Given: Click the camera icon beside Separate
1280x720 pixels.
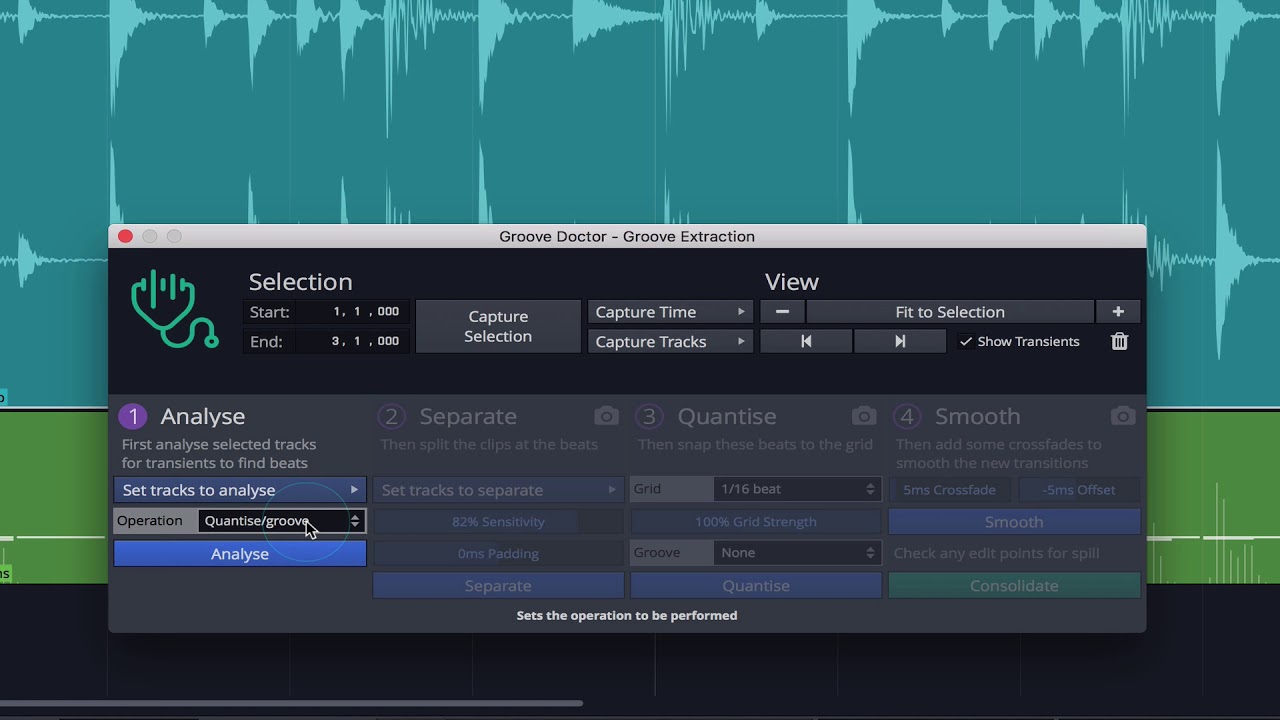Looking at the screenshot, I should tap(606, 416).
